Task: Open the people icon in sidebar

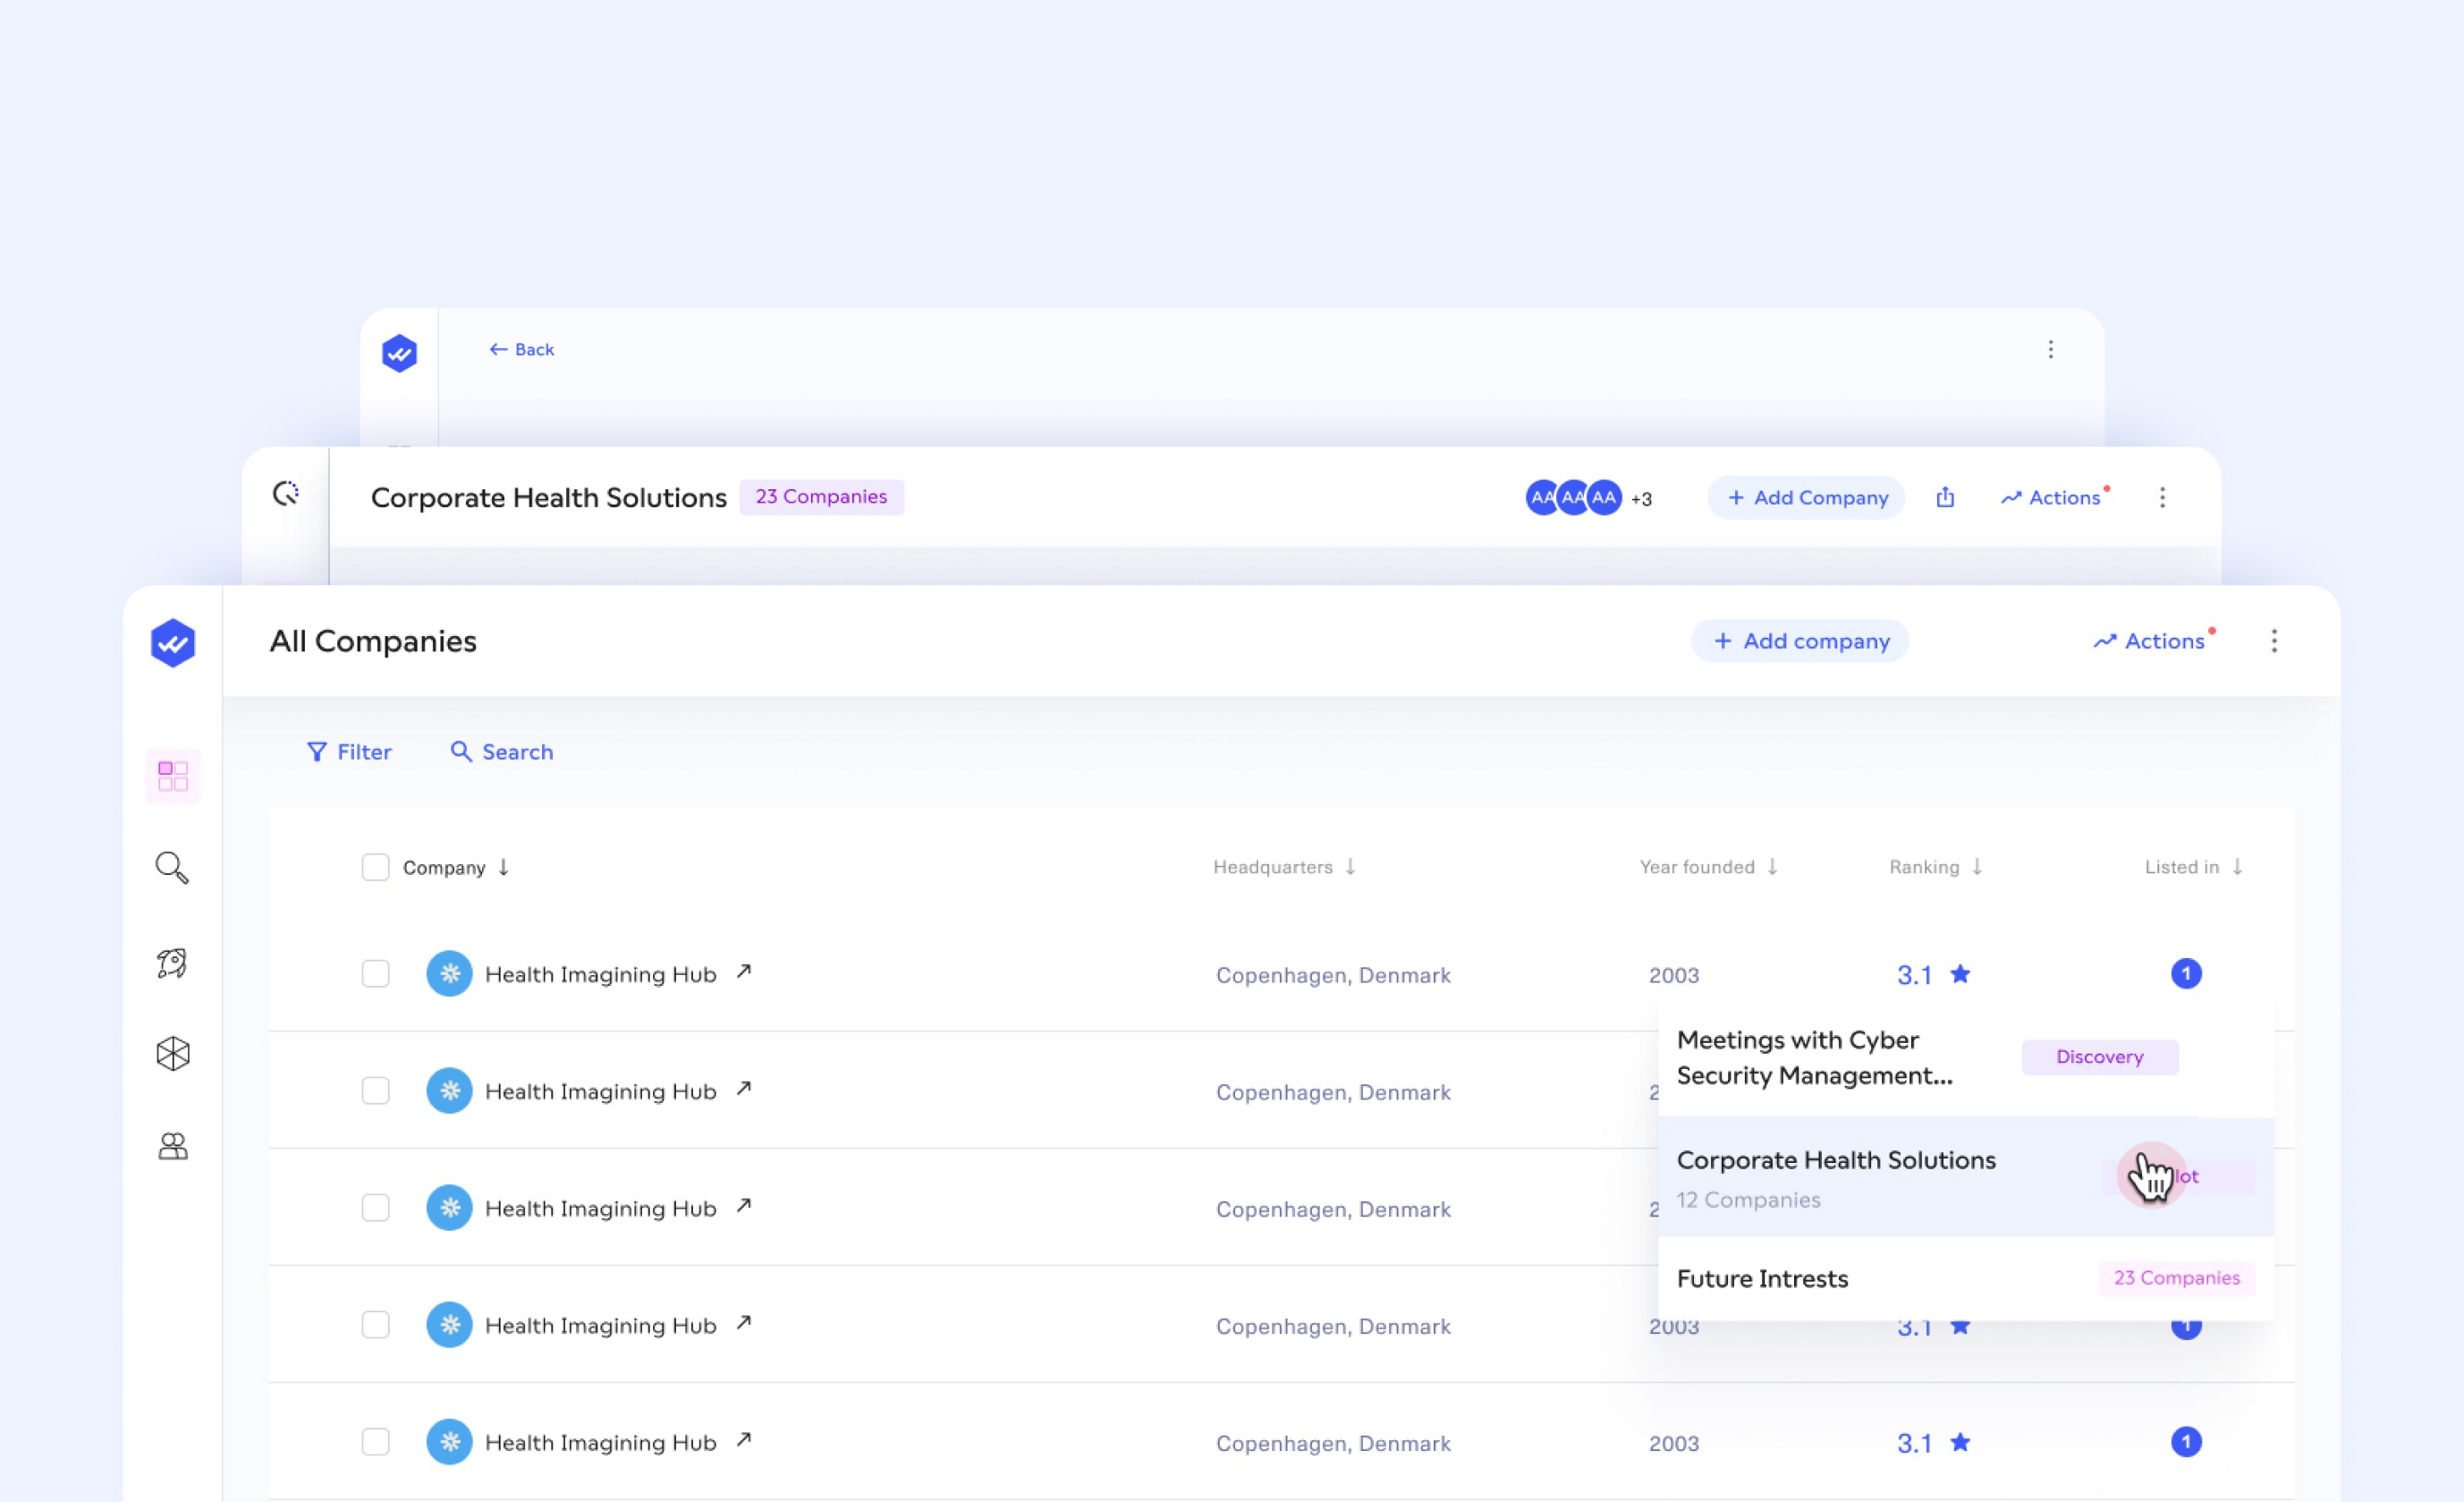Action: 172,1146
